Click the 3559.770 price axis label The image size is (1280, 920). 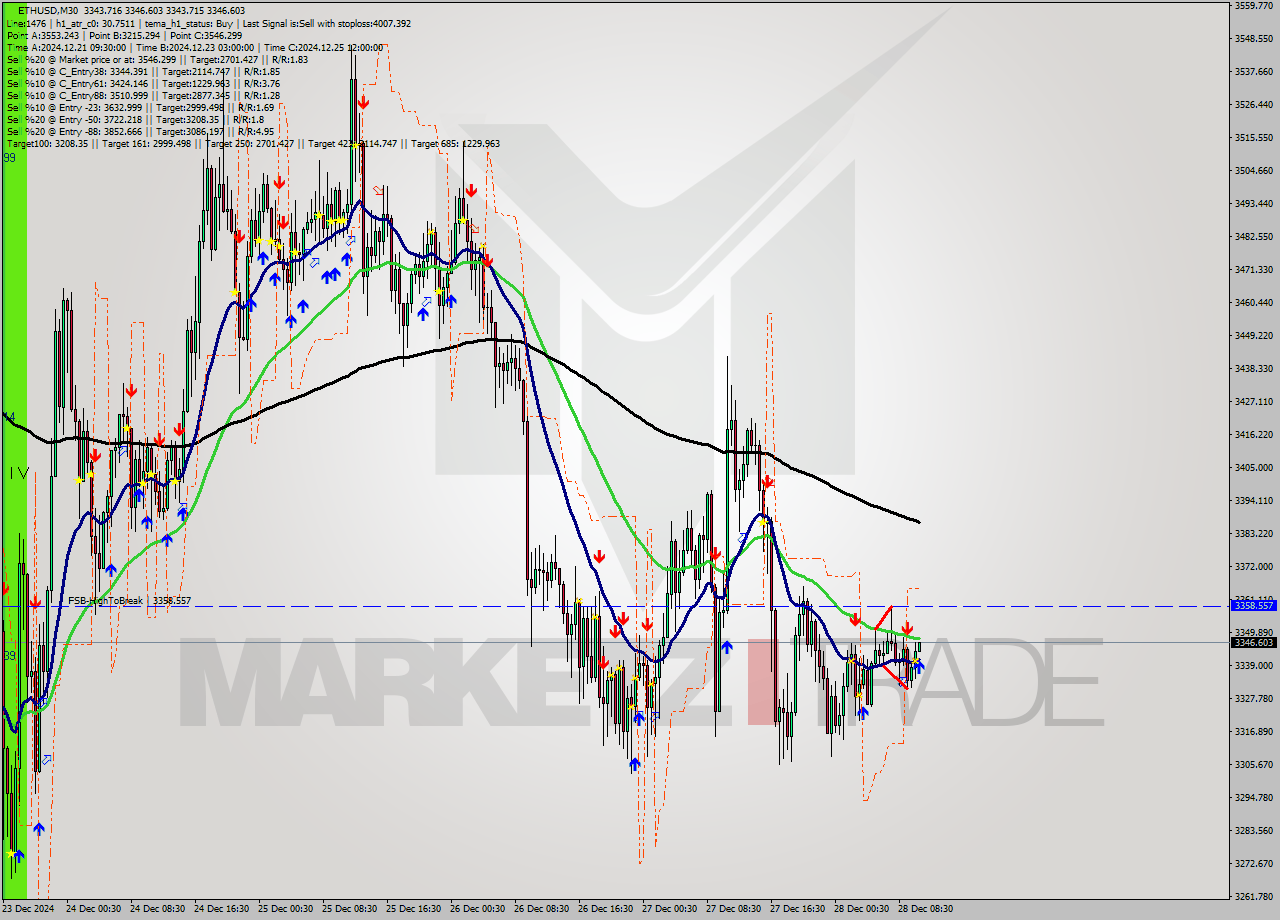[x=1253, y=5]
